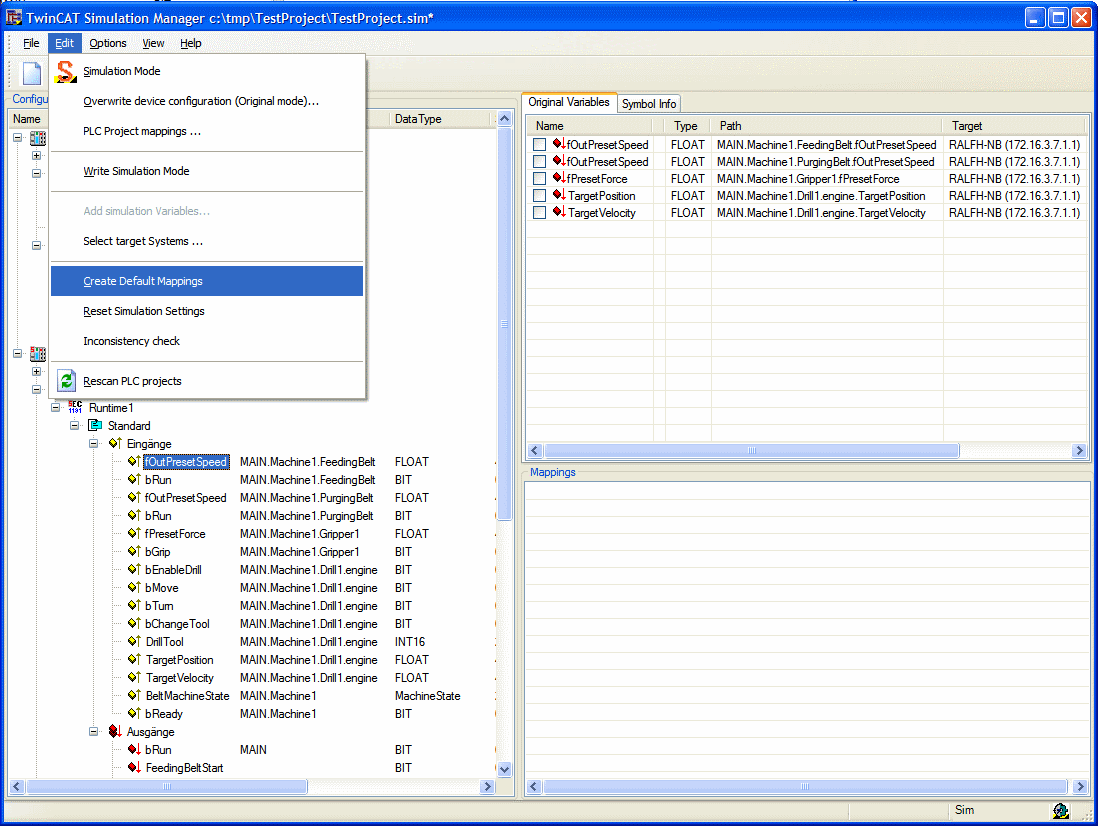Choose Create Default Mappings from Edit menu

point(207,281)
